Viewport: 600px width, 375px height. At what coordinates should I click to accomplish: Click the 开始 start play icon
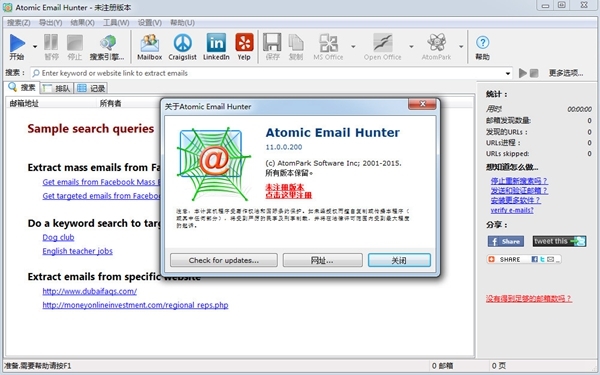point(17,42)
